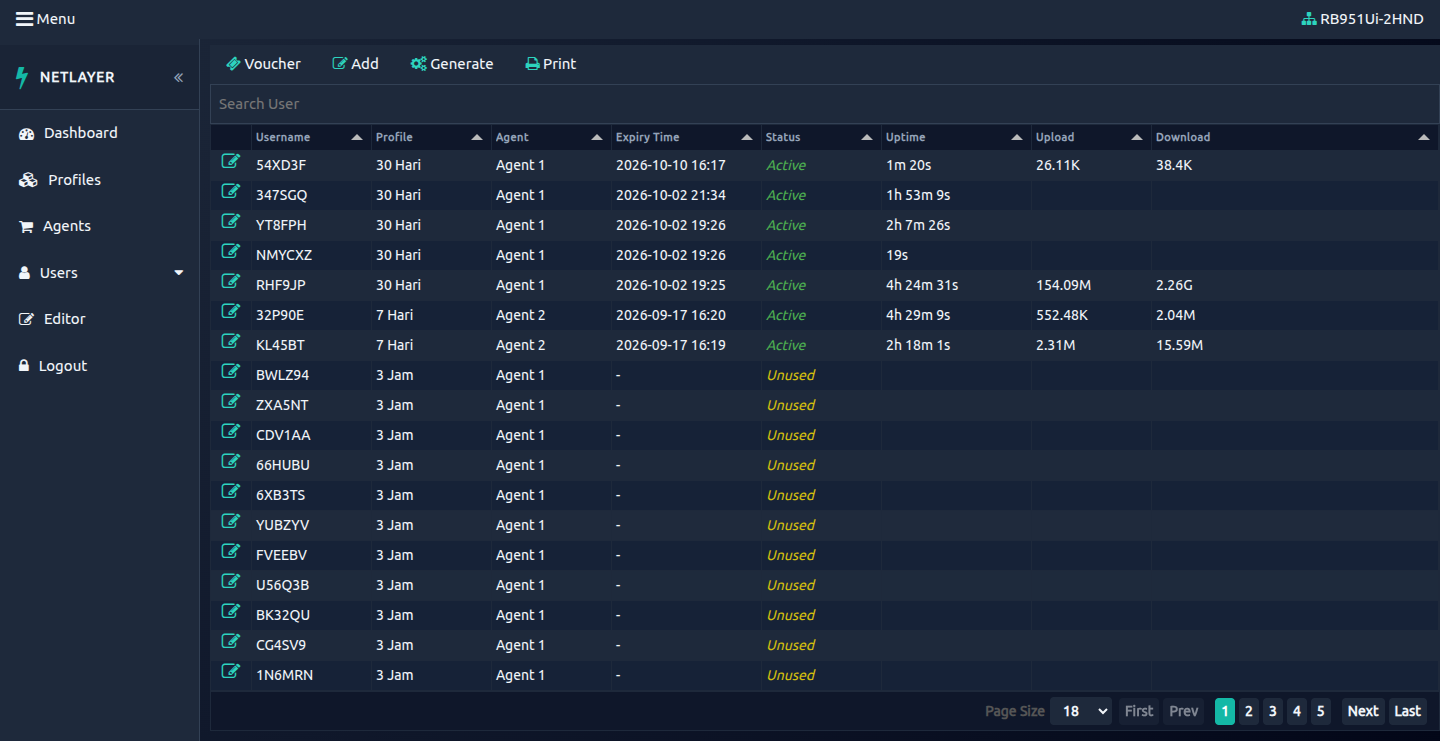Click the Add user button
Screen dimensions: 1440x741
tap(356, 64)
